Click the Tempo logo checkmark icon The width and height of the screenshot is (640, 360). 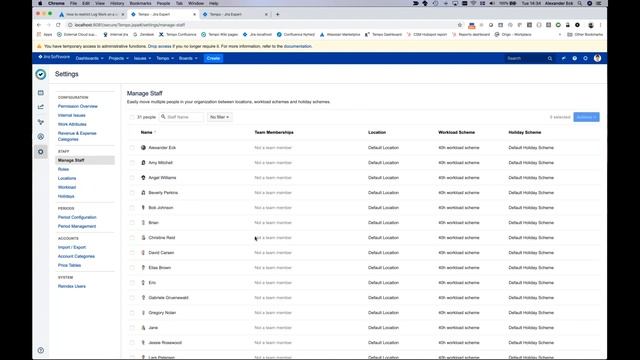point(40,74)
